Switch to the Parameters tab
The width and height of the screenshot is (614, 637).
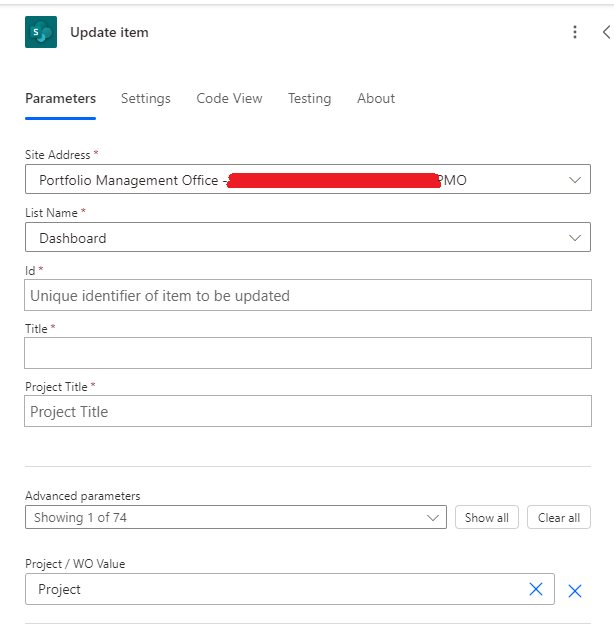pos(61,99)
